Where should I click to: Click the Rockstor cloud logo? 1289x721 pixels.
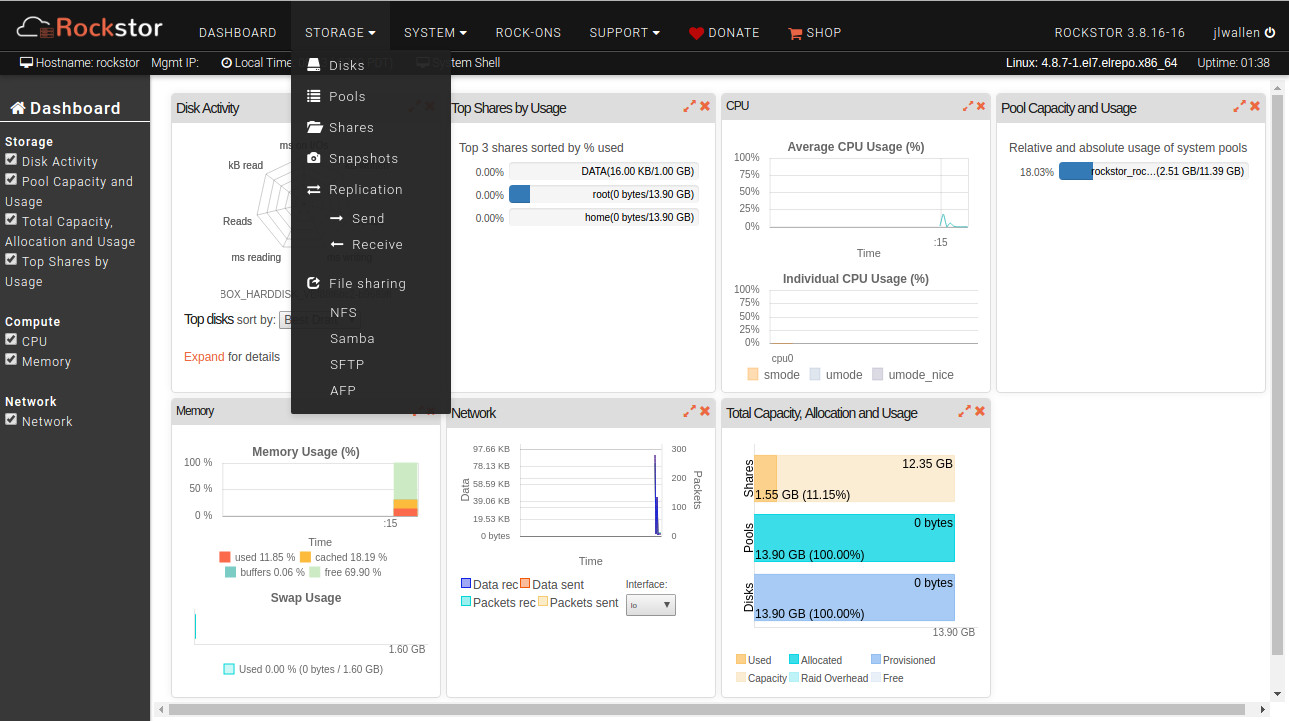point(89,26)
